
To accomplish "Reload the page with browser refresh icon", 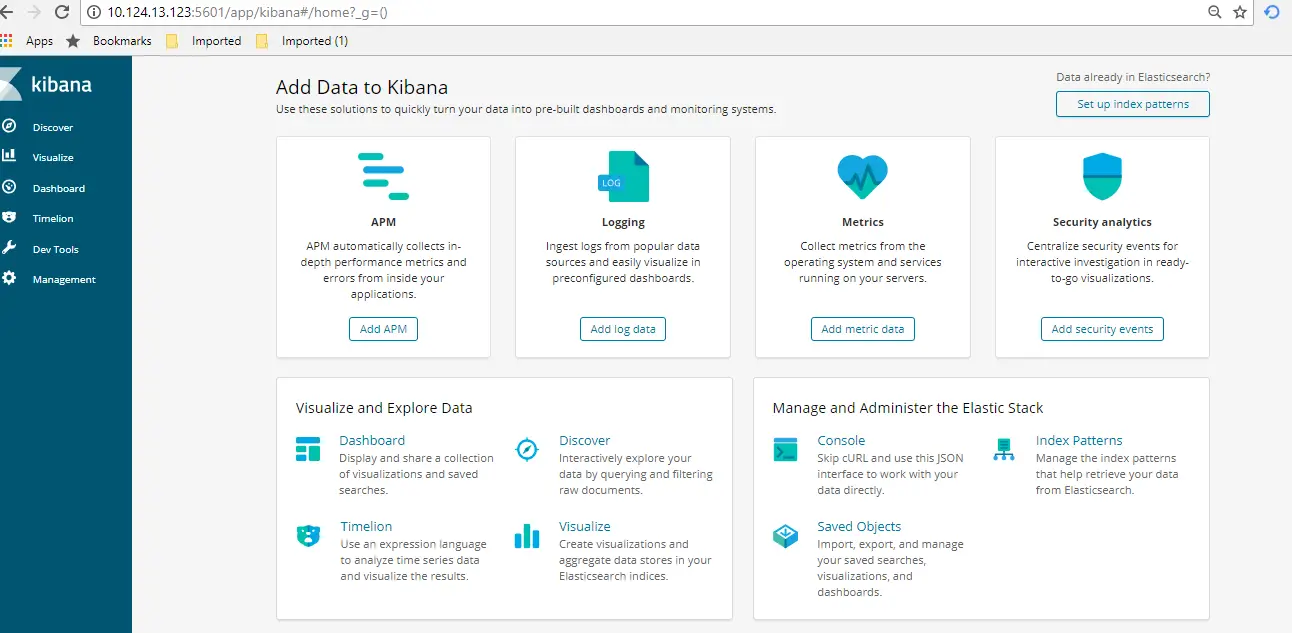I will tap(62, 12).
